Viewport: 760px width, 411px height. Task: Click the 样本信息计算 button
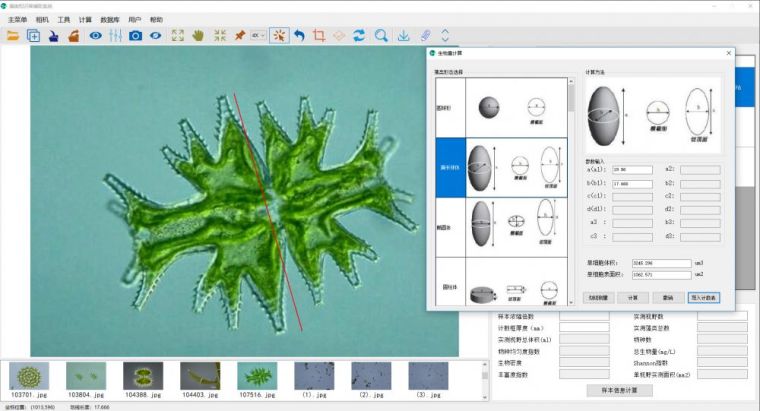(620, 390)
